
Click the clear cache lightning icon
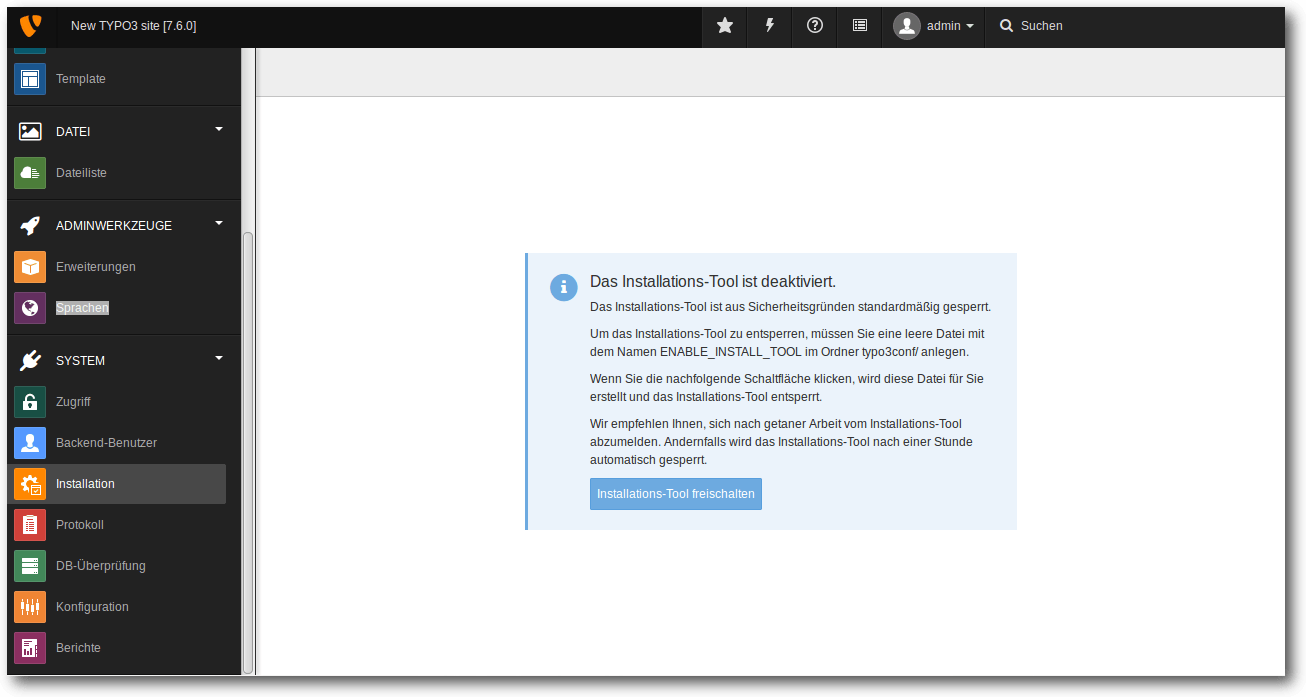coord(770,26)
